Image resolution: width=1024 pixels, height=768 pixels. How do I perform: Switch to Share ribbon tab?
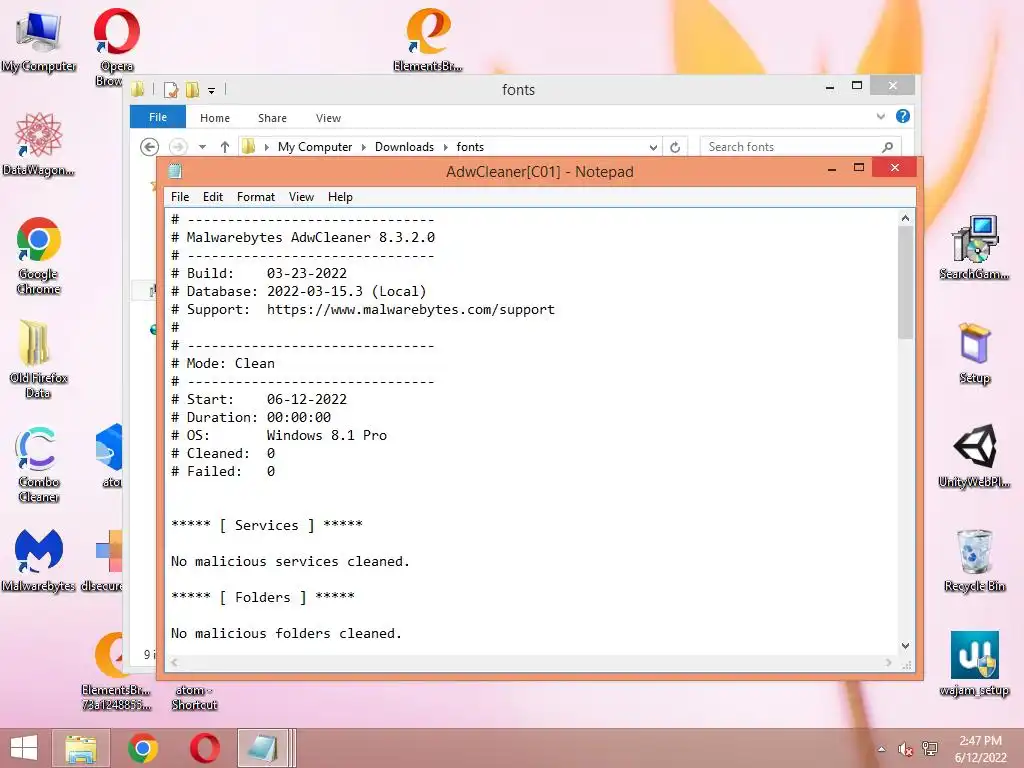272,118
